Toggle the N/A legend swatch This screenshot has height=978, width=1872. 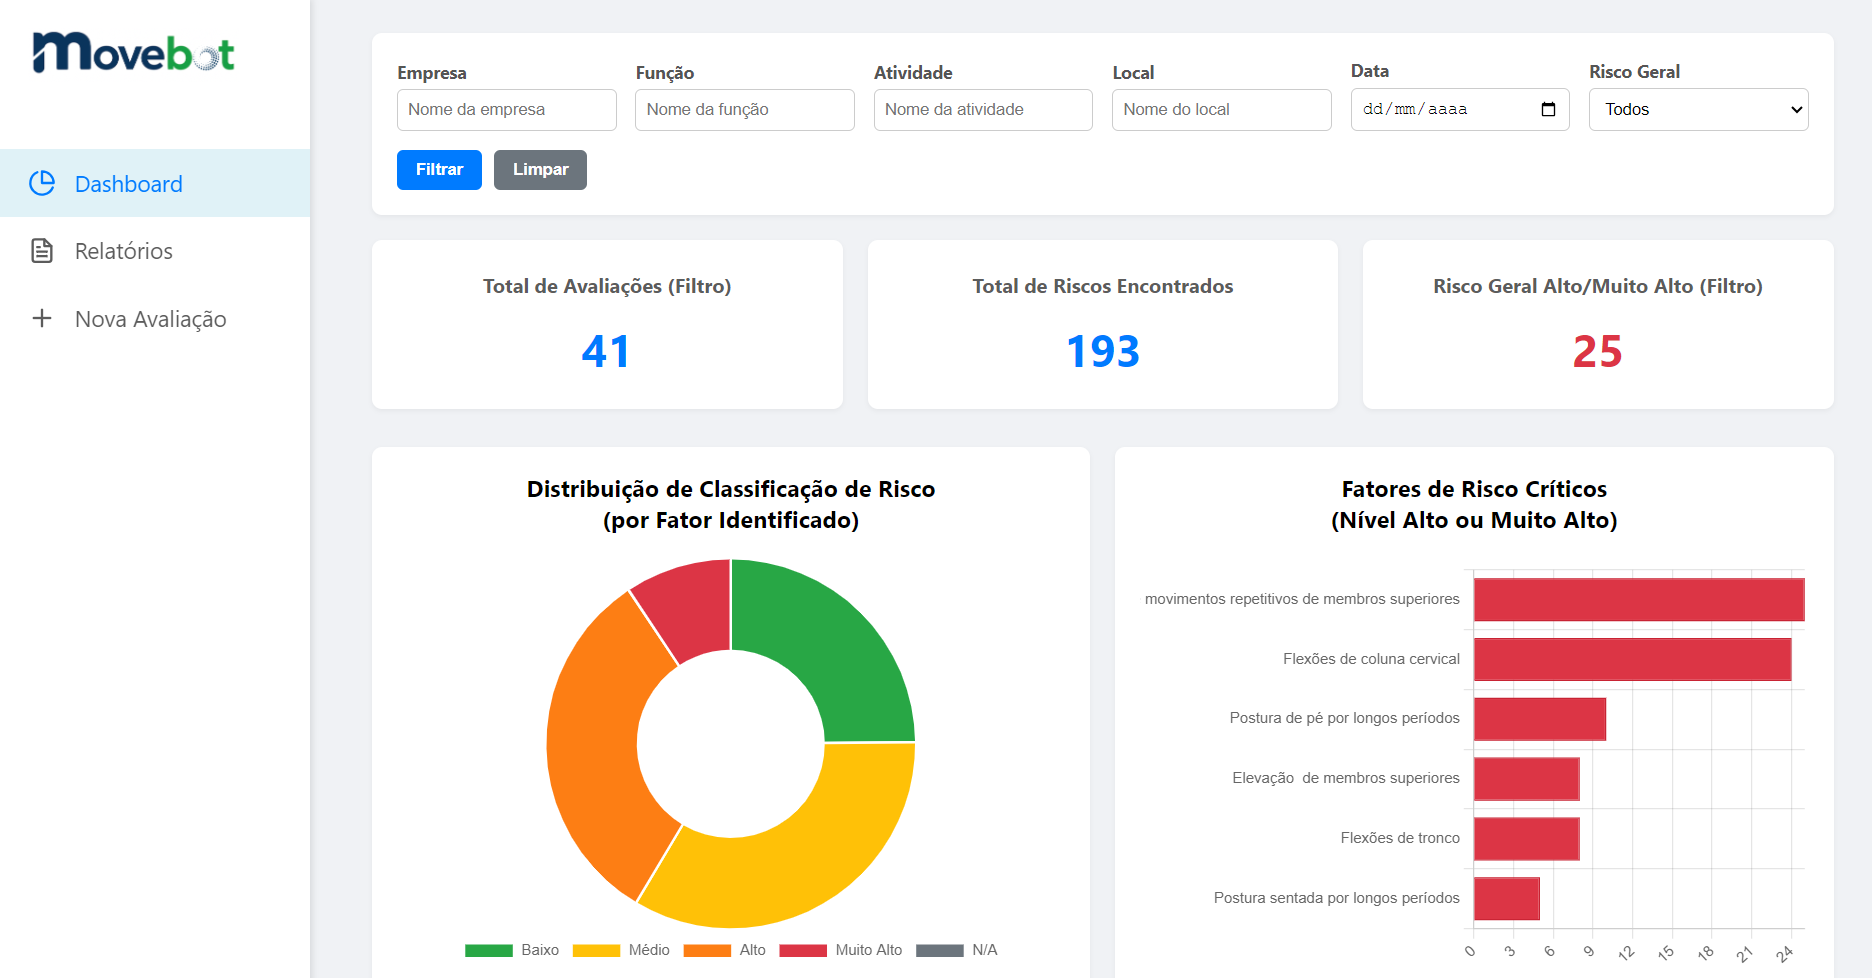point(940,950)
